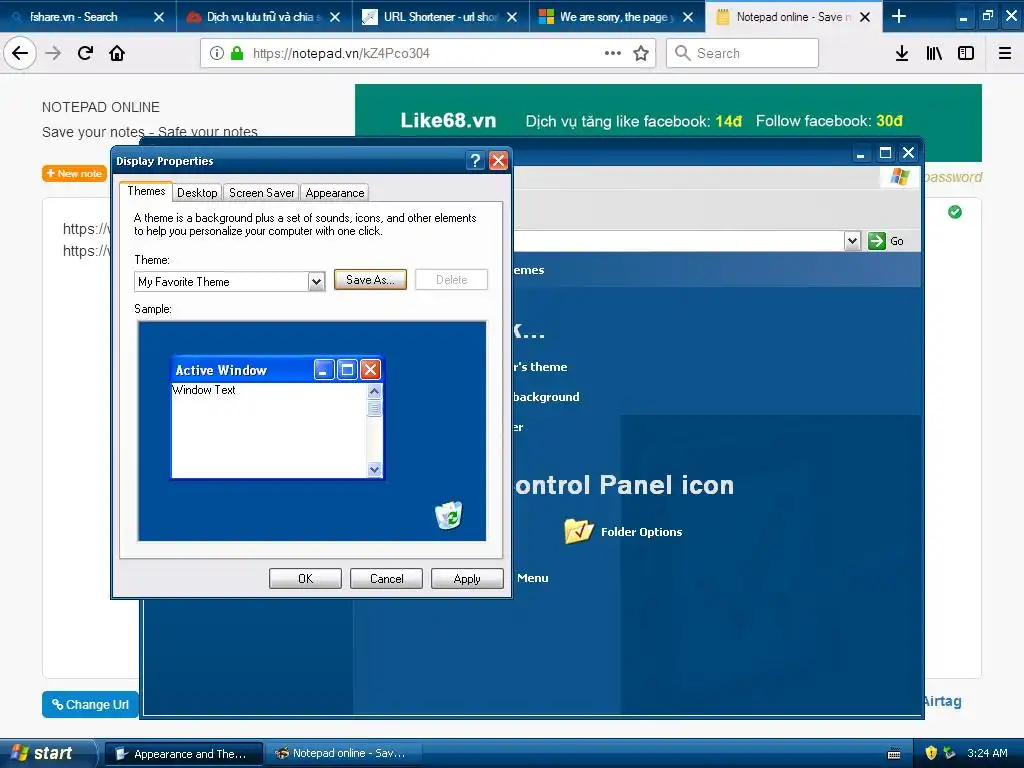
Task: Click the on-screen keyboard tray icon
Action: [894, 754]
